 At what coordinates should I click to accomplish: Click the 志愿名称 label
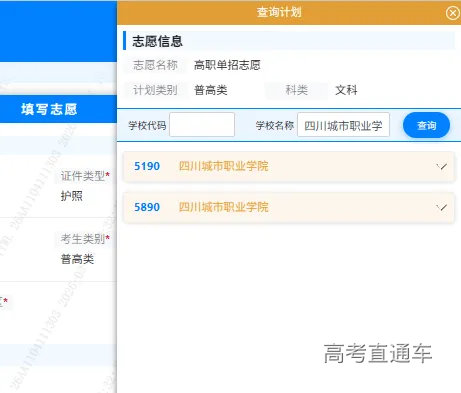click(155, 65)
